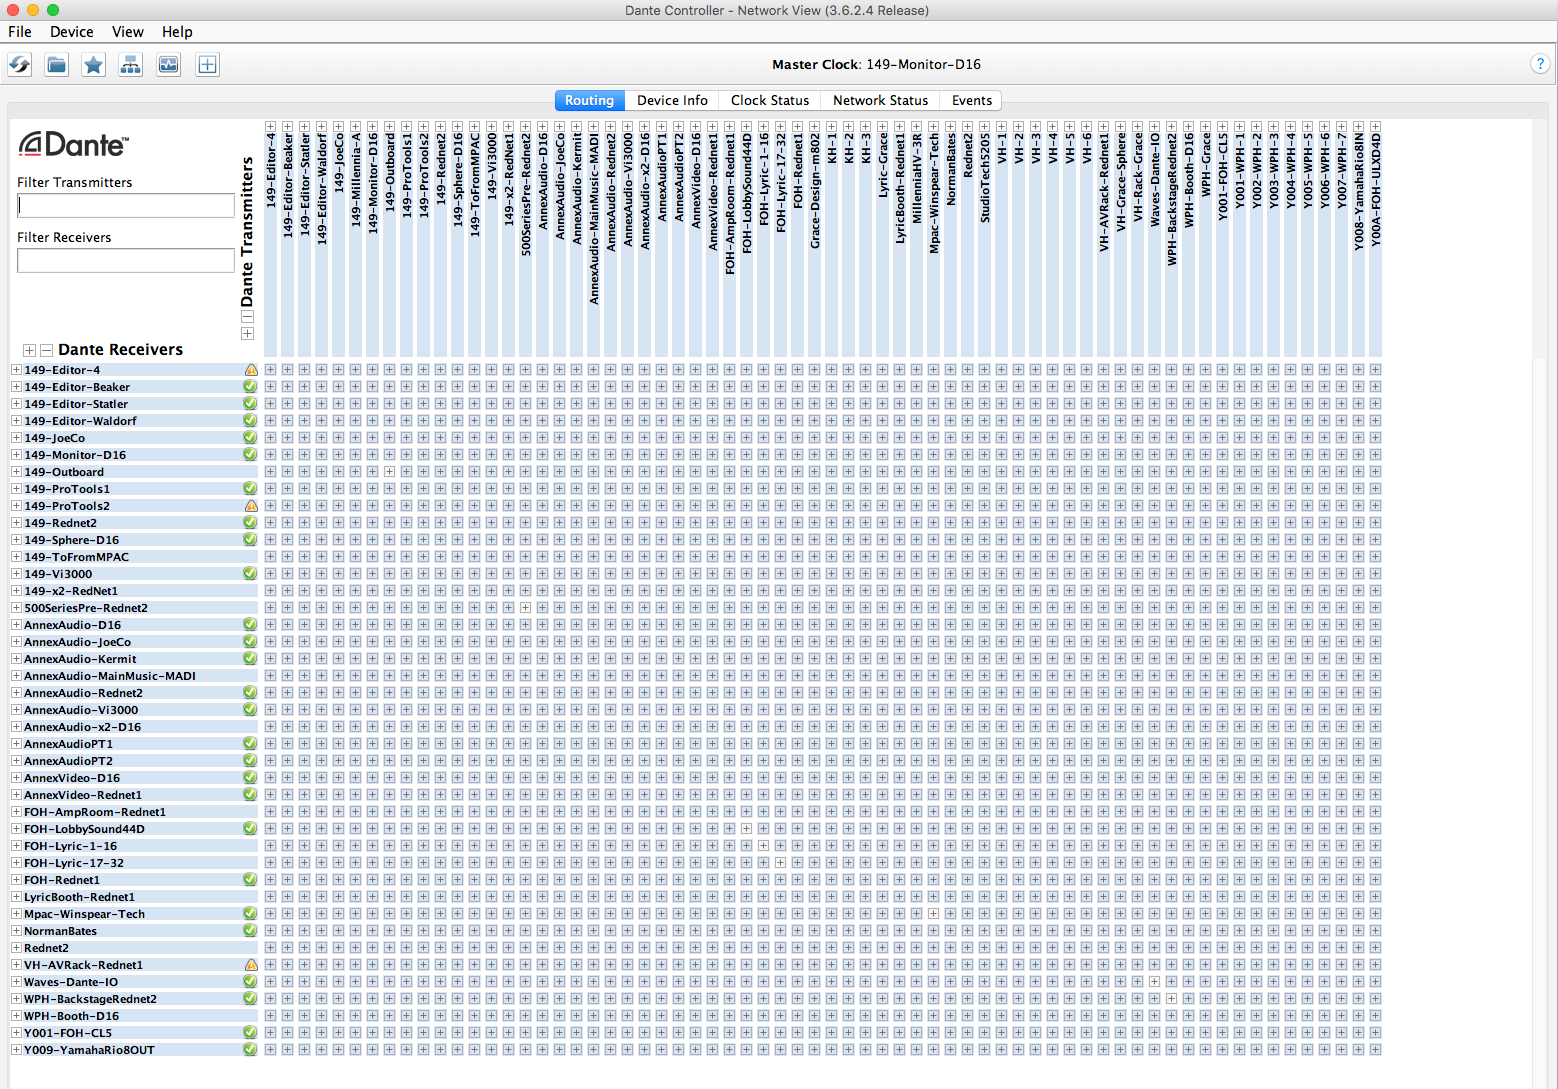Click the help question mark icon
This screenshot has width=1558, height=1089.
(1540, 64)
